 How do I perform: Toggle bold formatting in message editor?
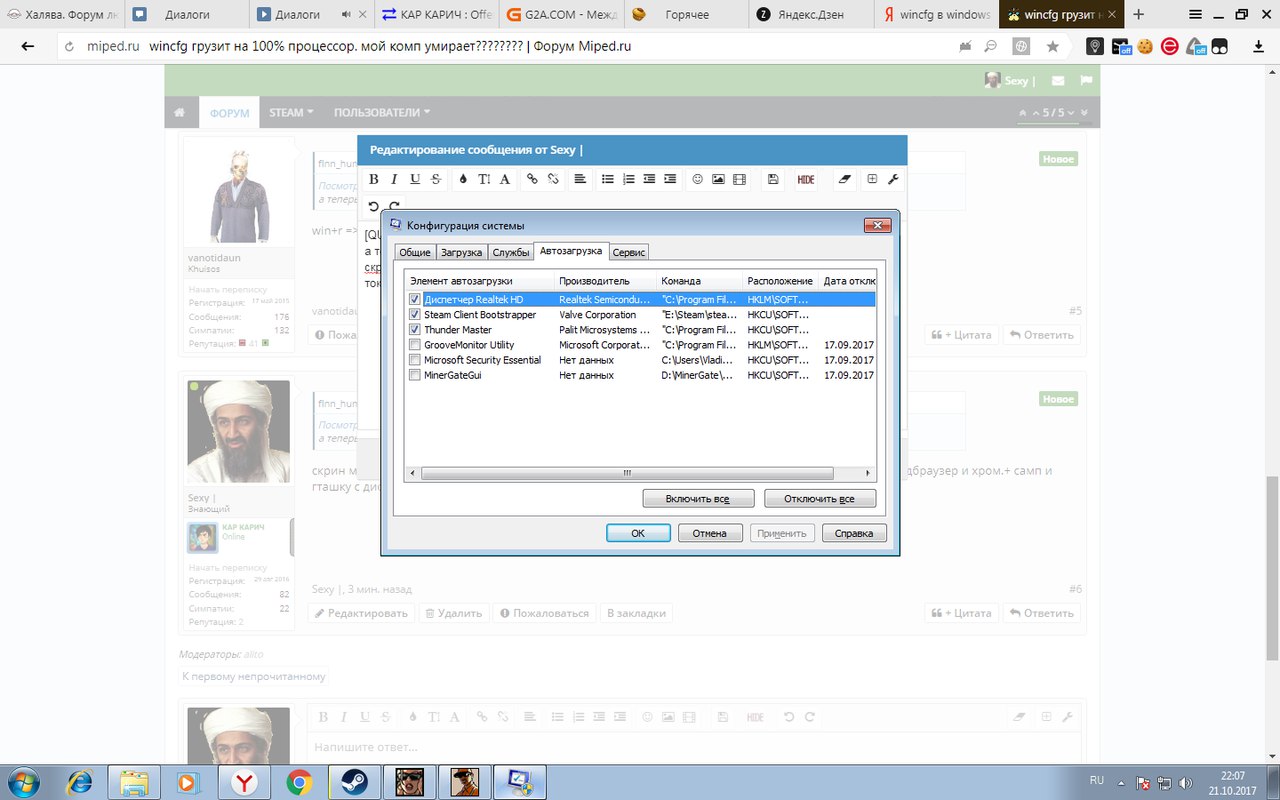pyautogui.click(x=373, y=179)
